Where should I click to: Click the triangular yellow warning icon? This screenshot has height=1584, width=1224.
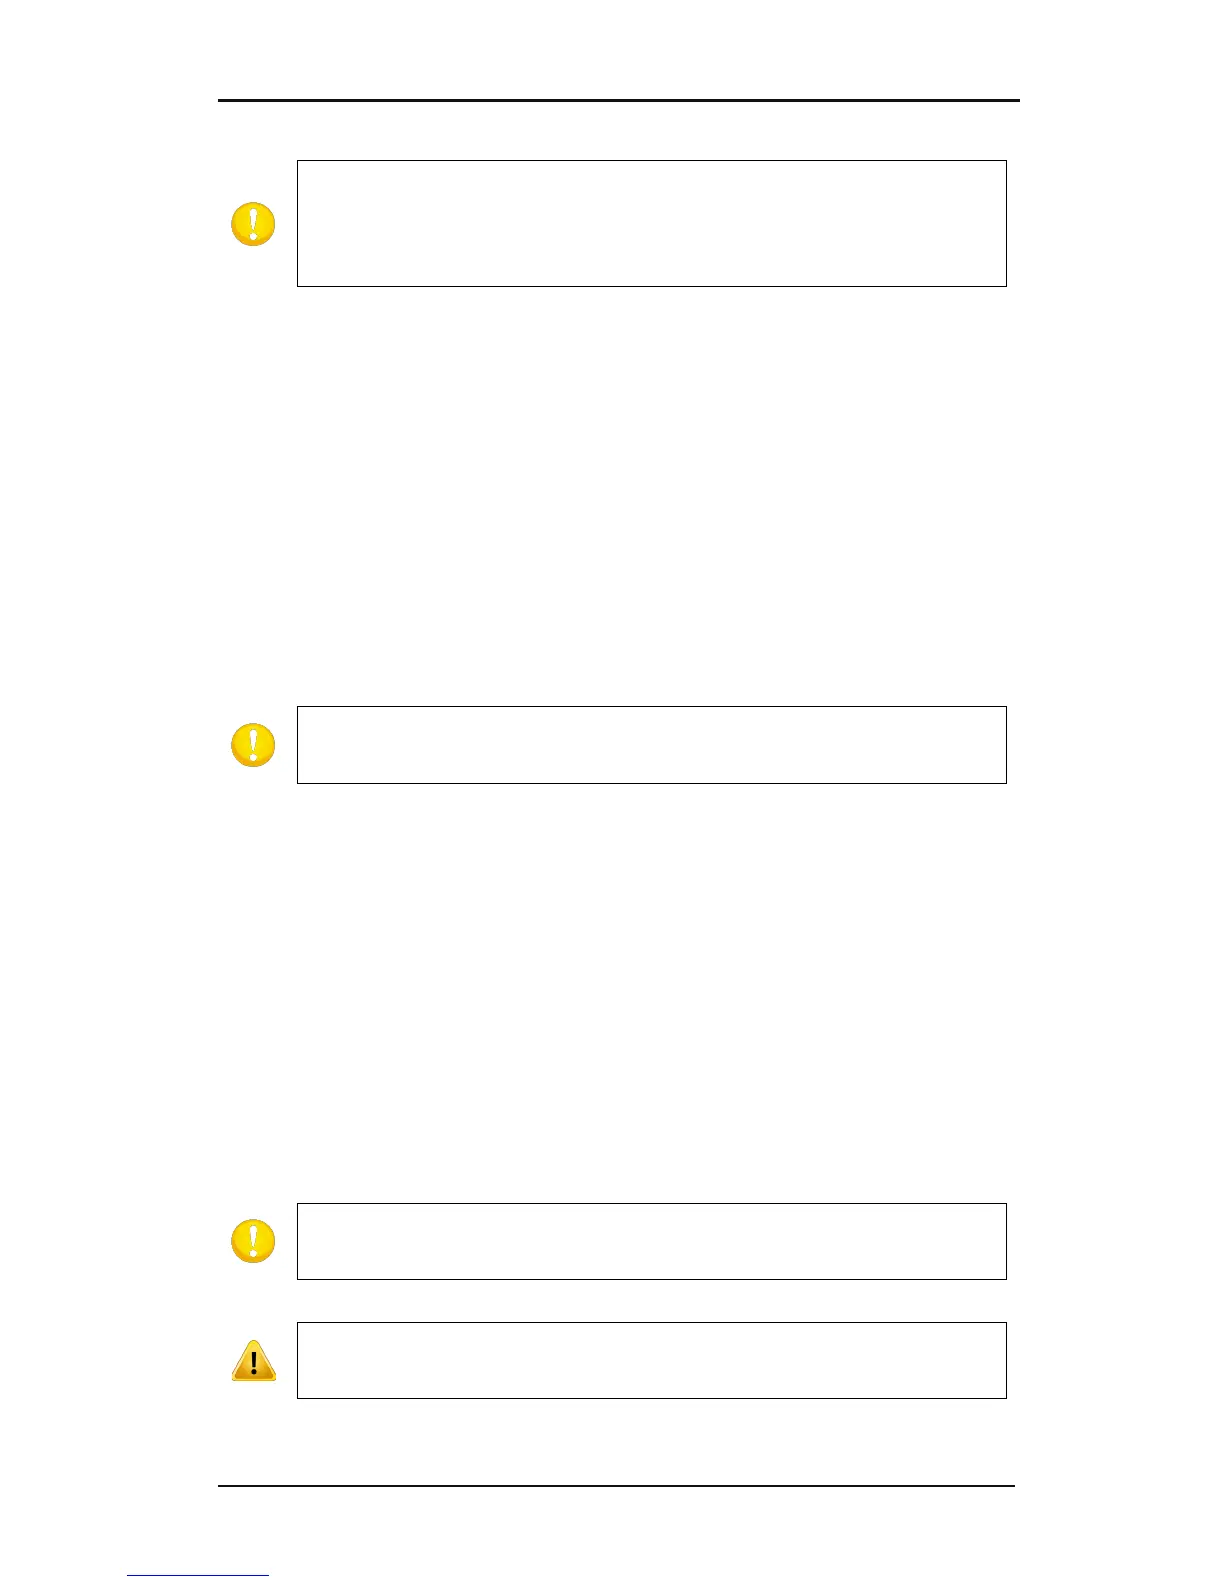253,1361
